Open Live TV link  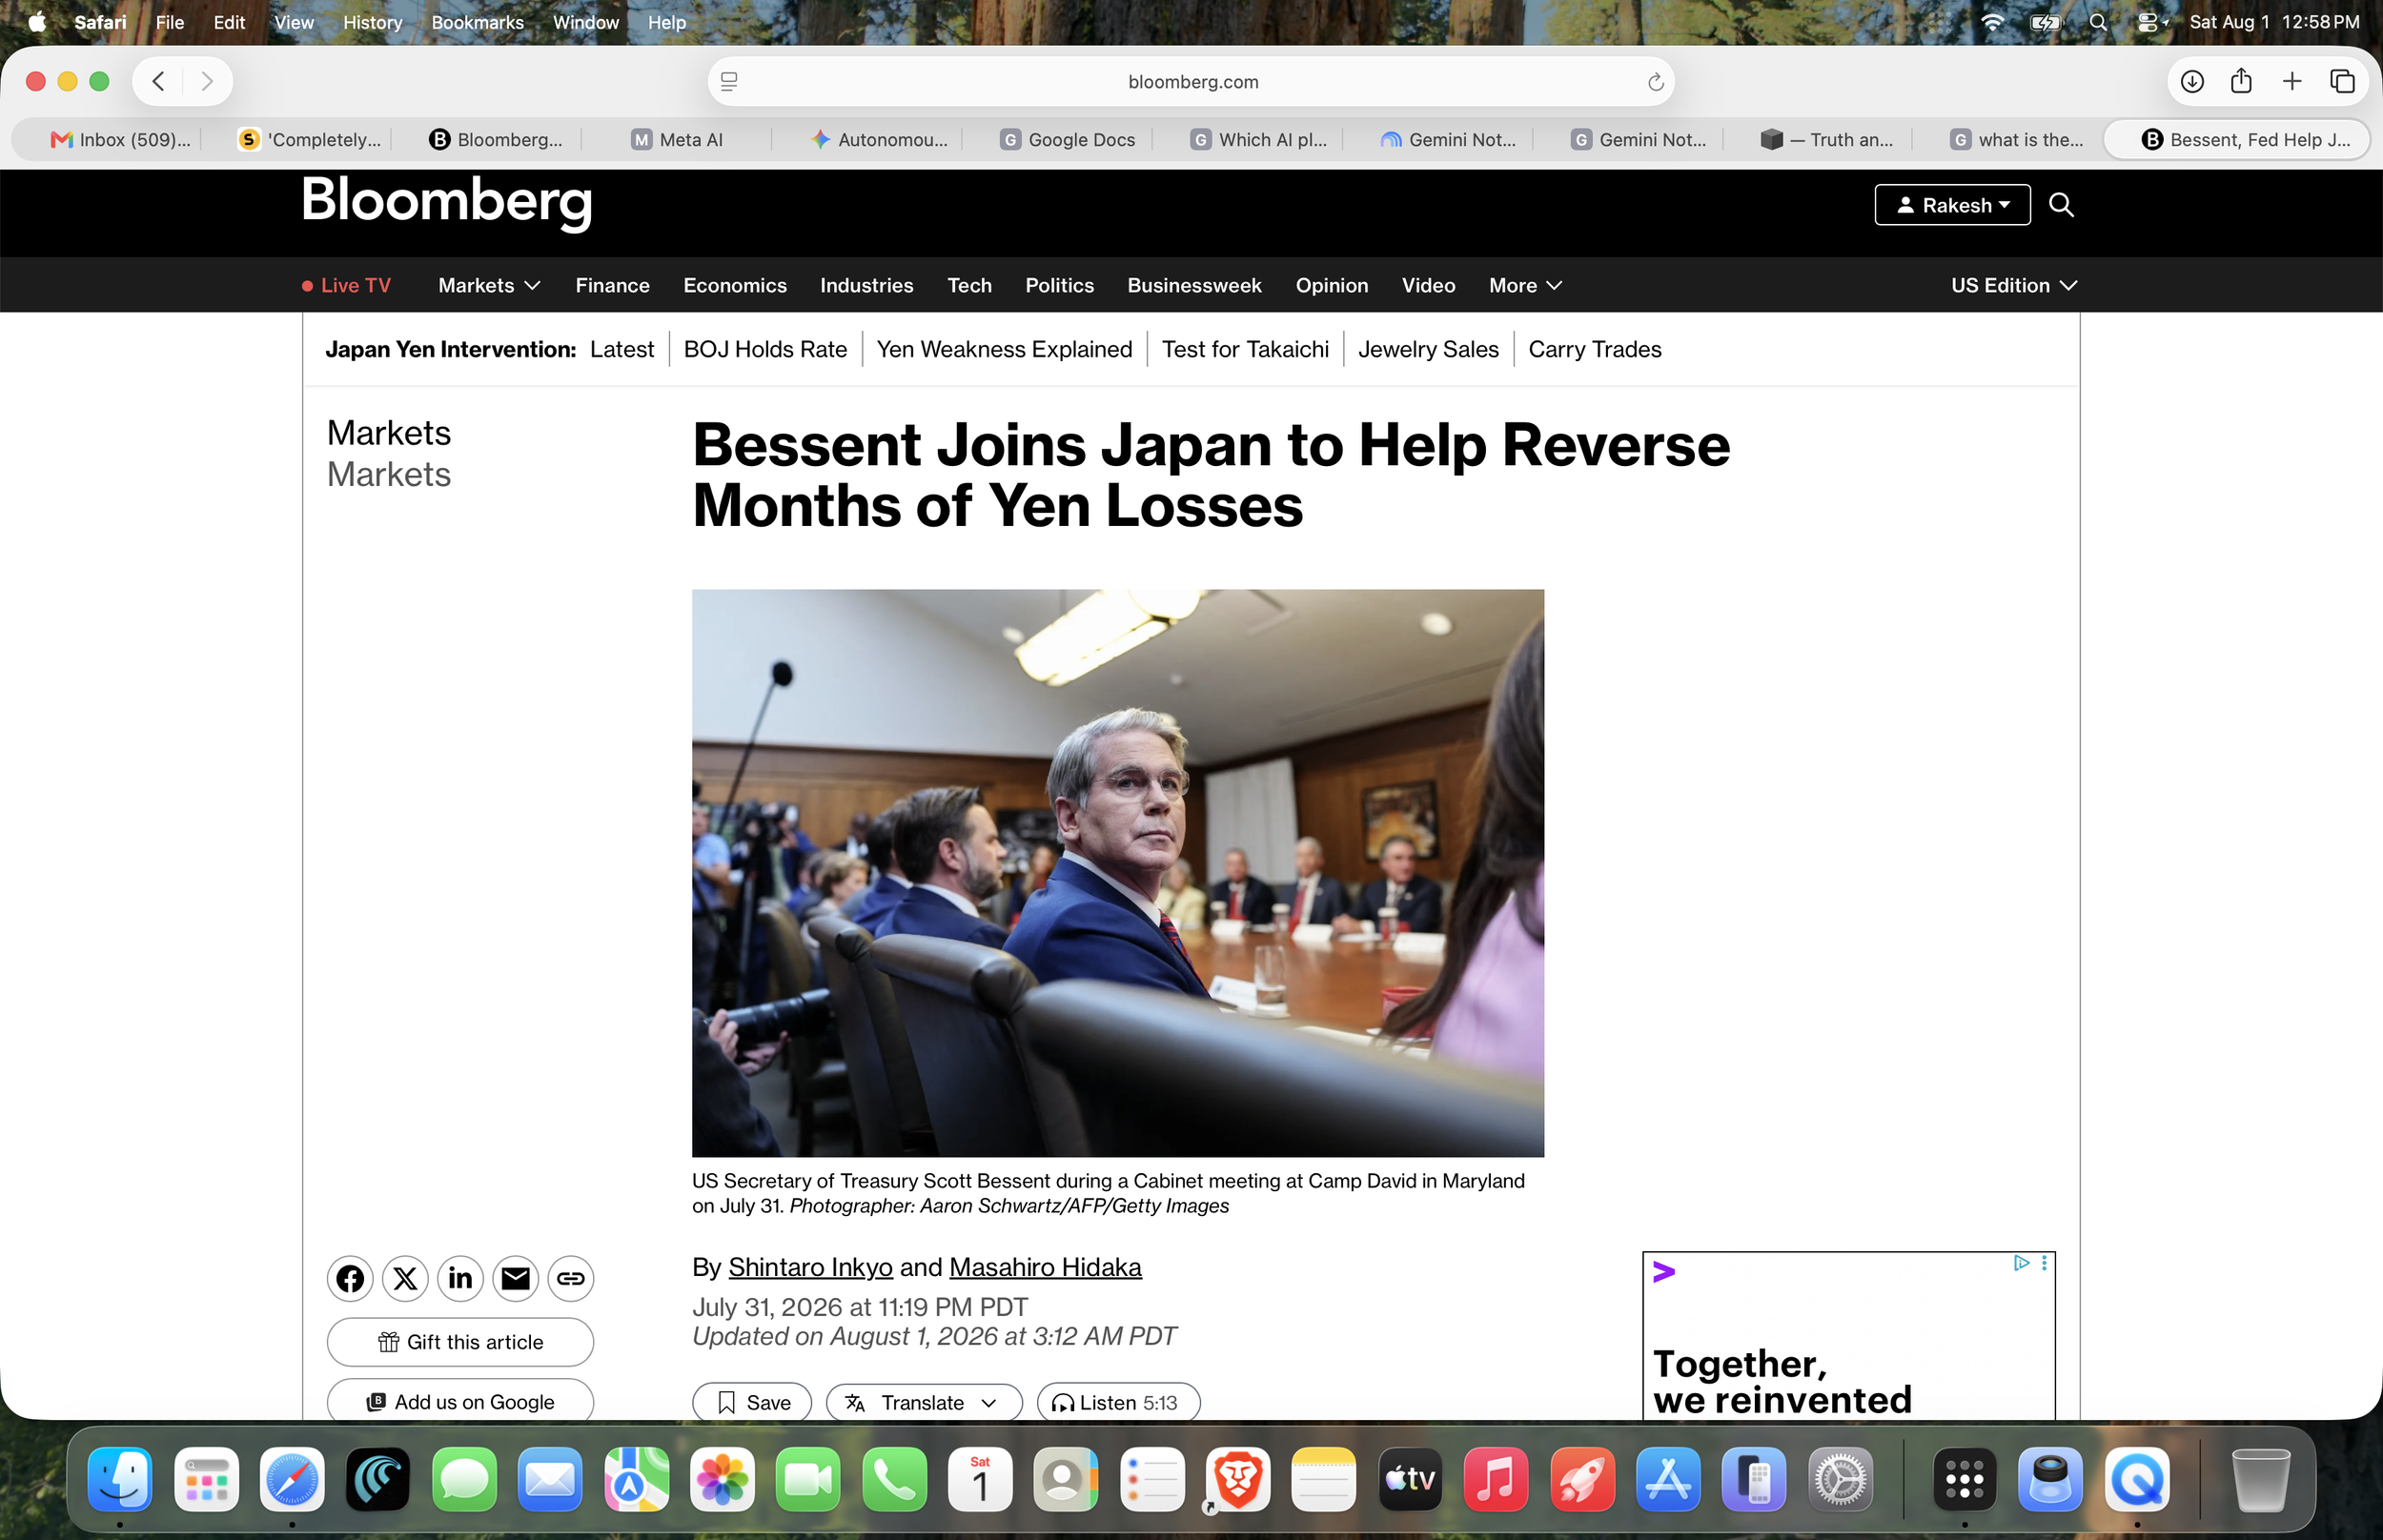[x=346, y=286]
